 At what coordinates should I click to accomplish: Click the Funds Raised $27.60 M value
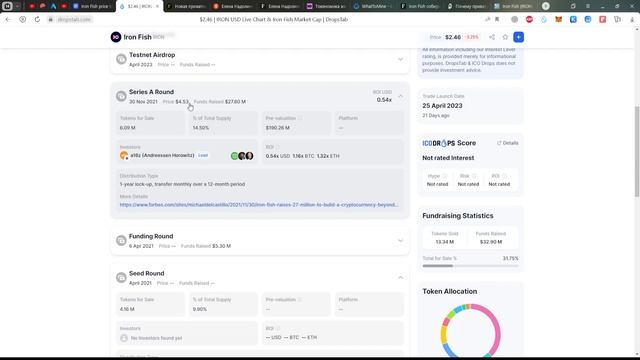(x=236, y=102)
